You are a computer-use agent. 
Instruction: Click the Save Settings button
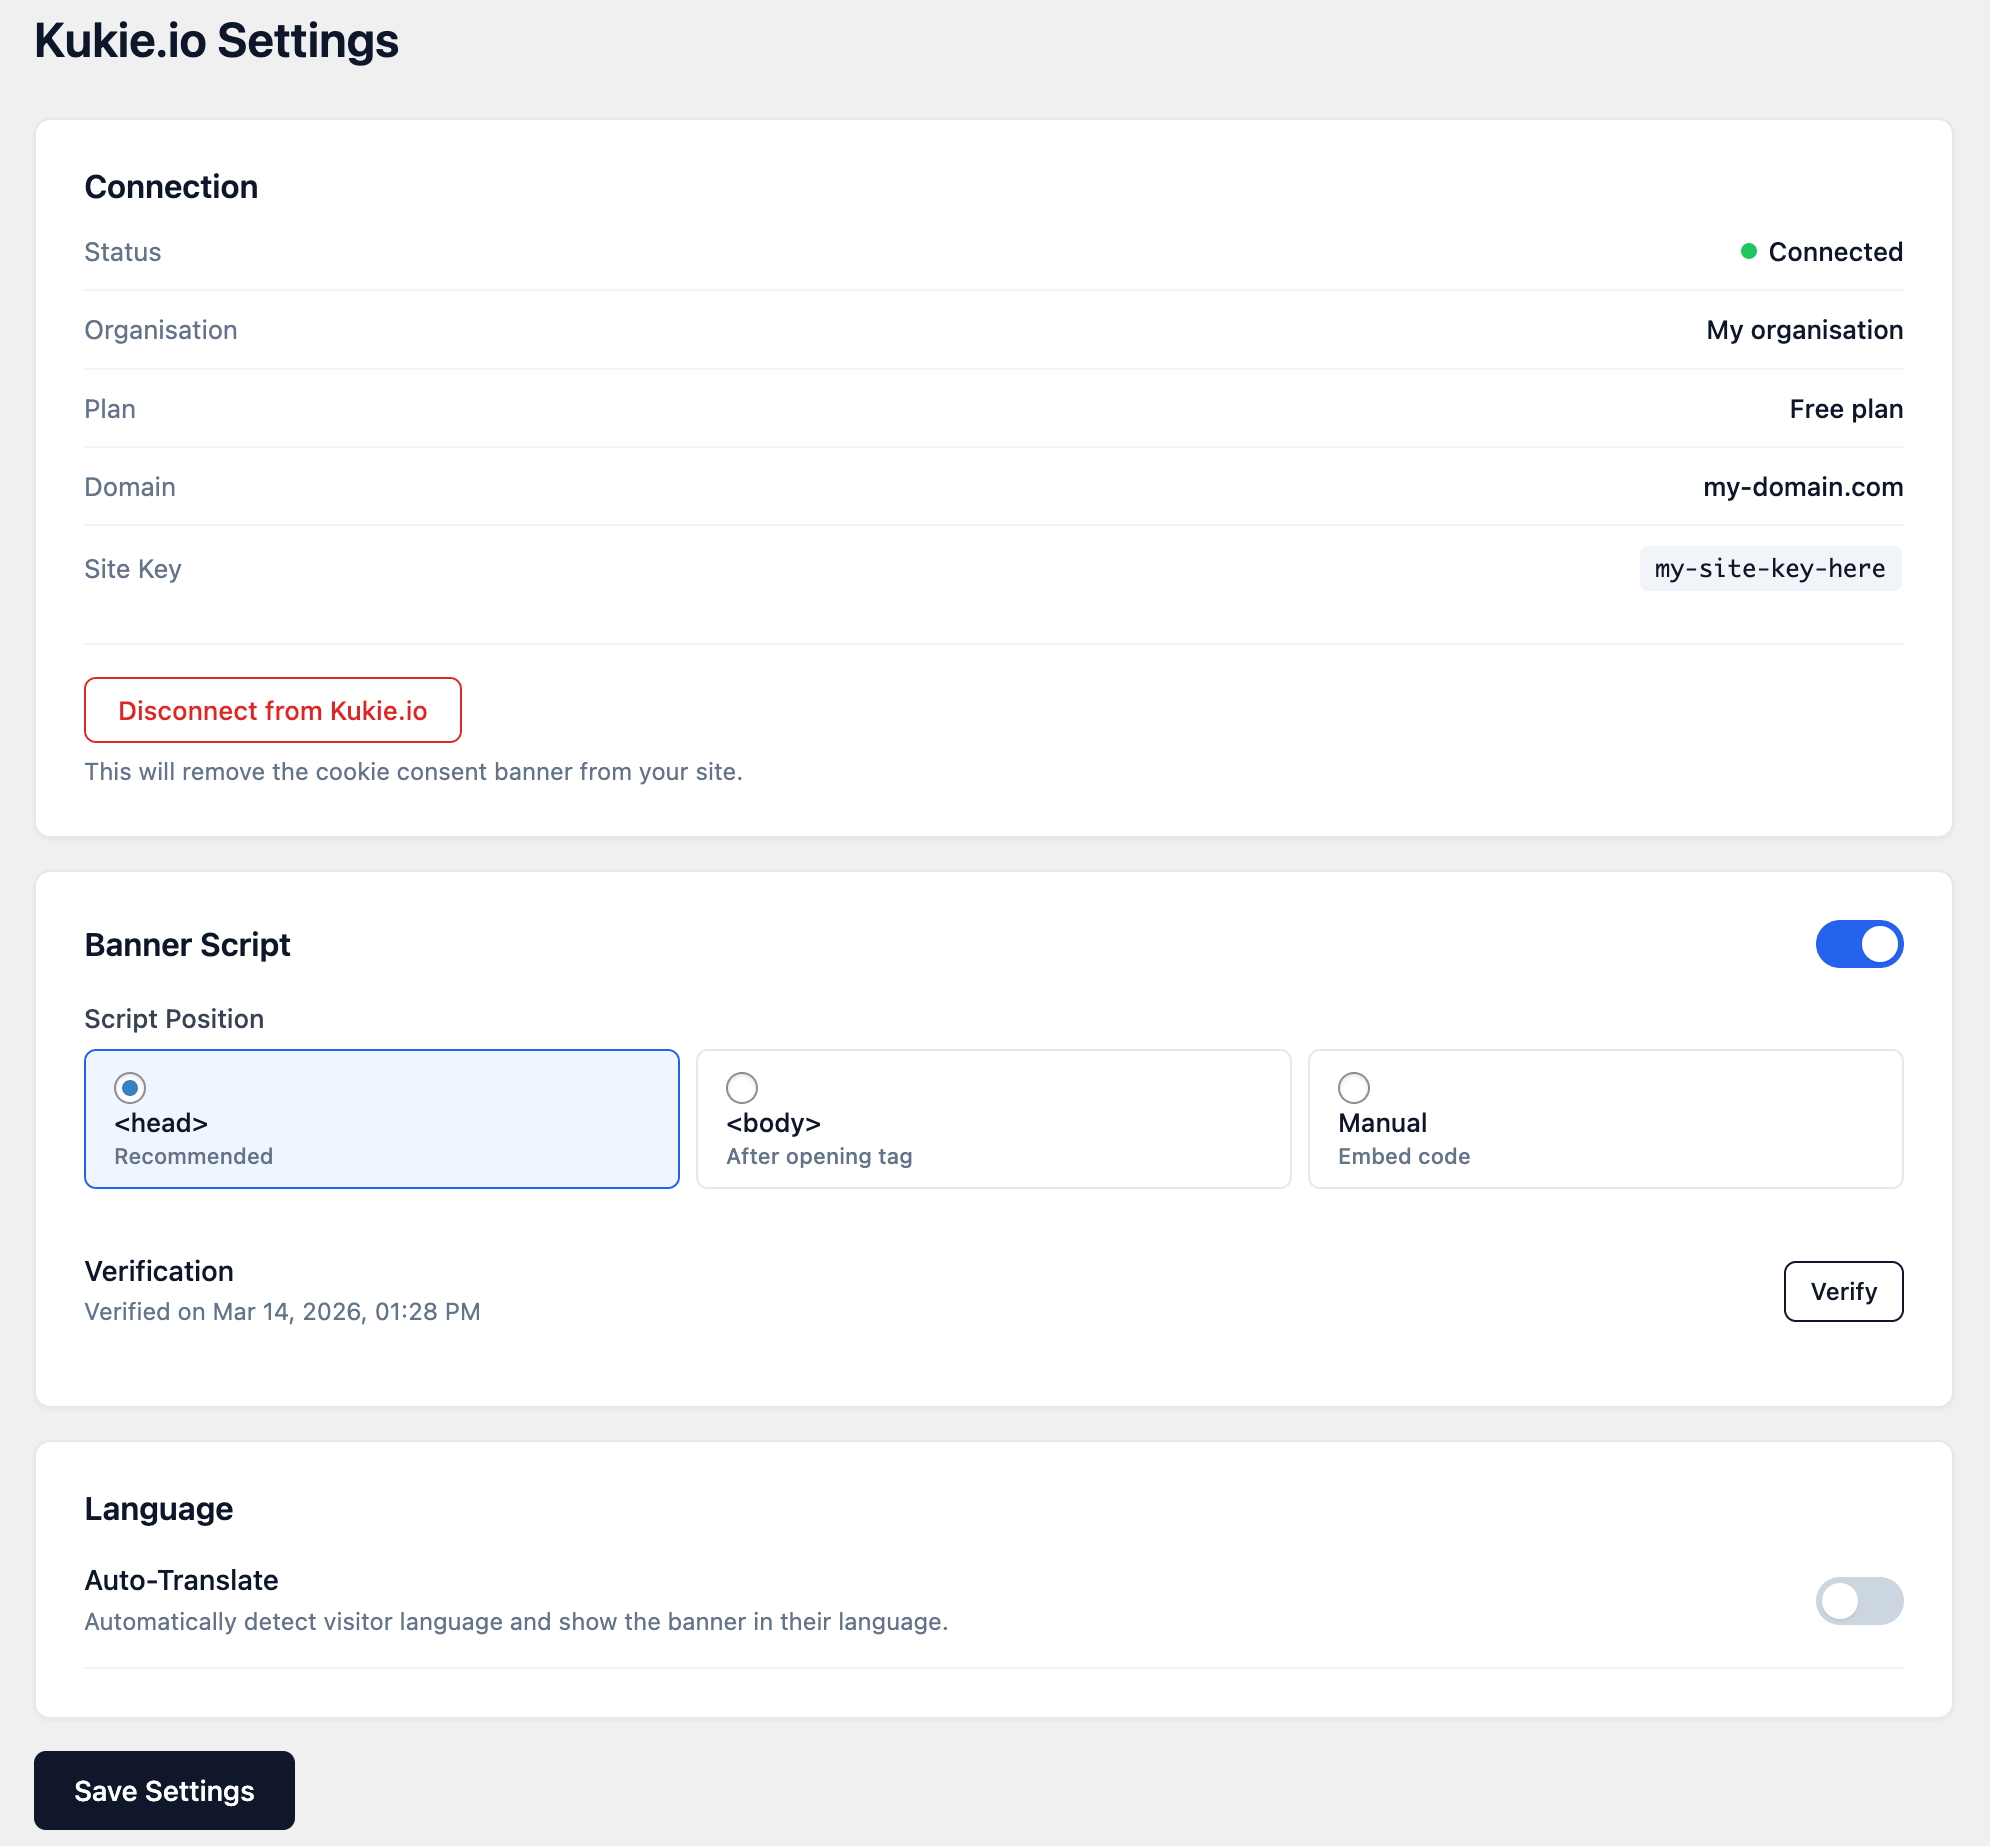(164, 1790)
